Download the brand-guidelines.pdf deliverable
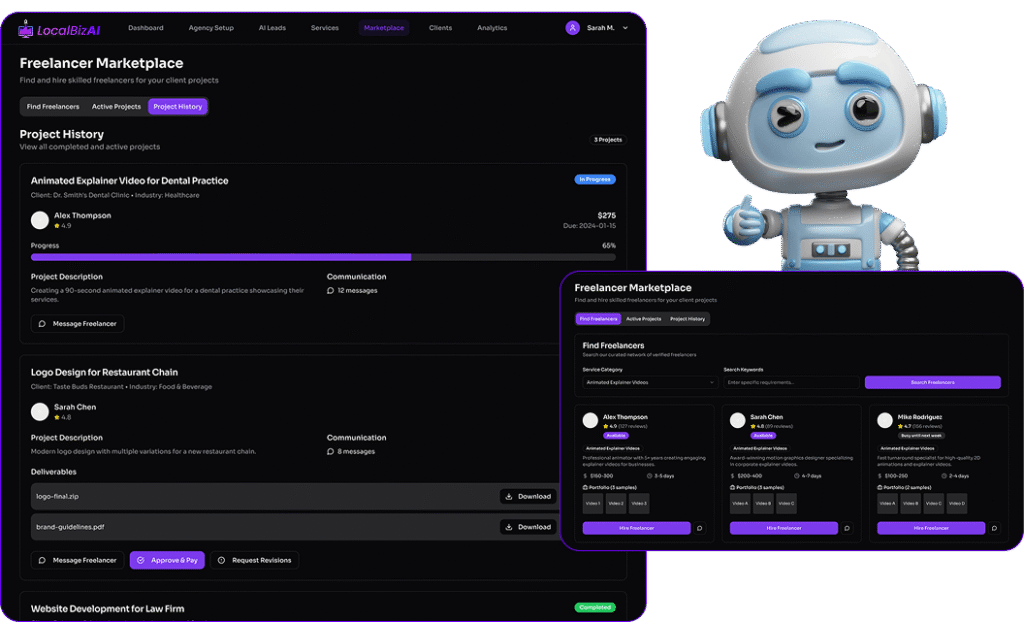Viewport: 1024px width, 622px height. point(528,527)
